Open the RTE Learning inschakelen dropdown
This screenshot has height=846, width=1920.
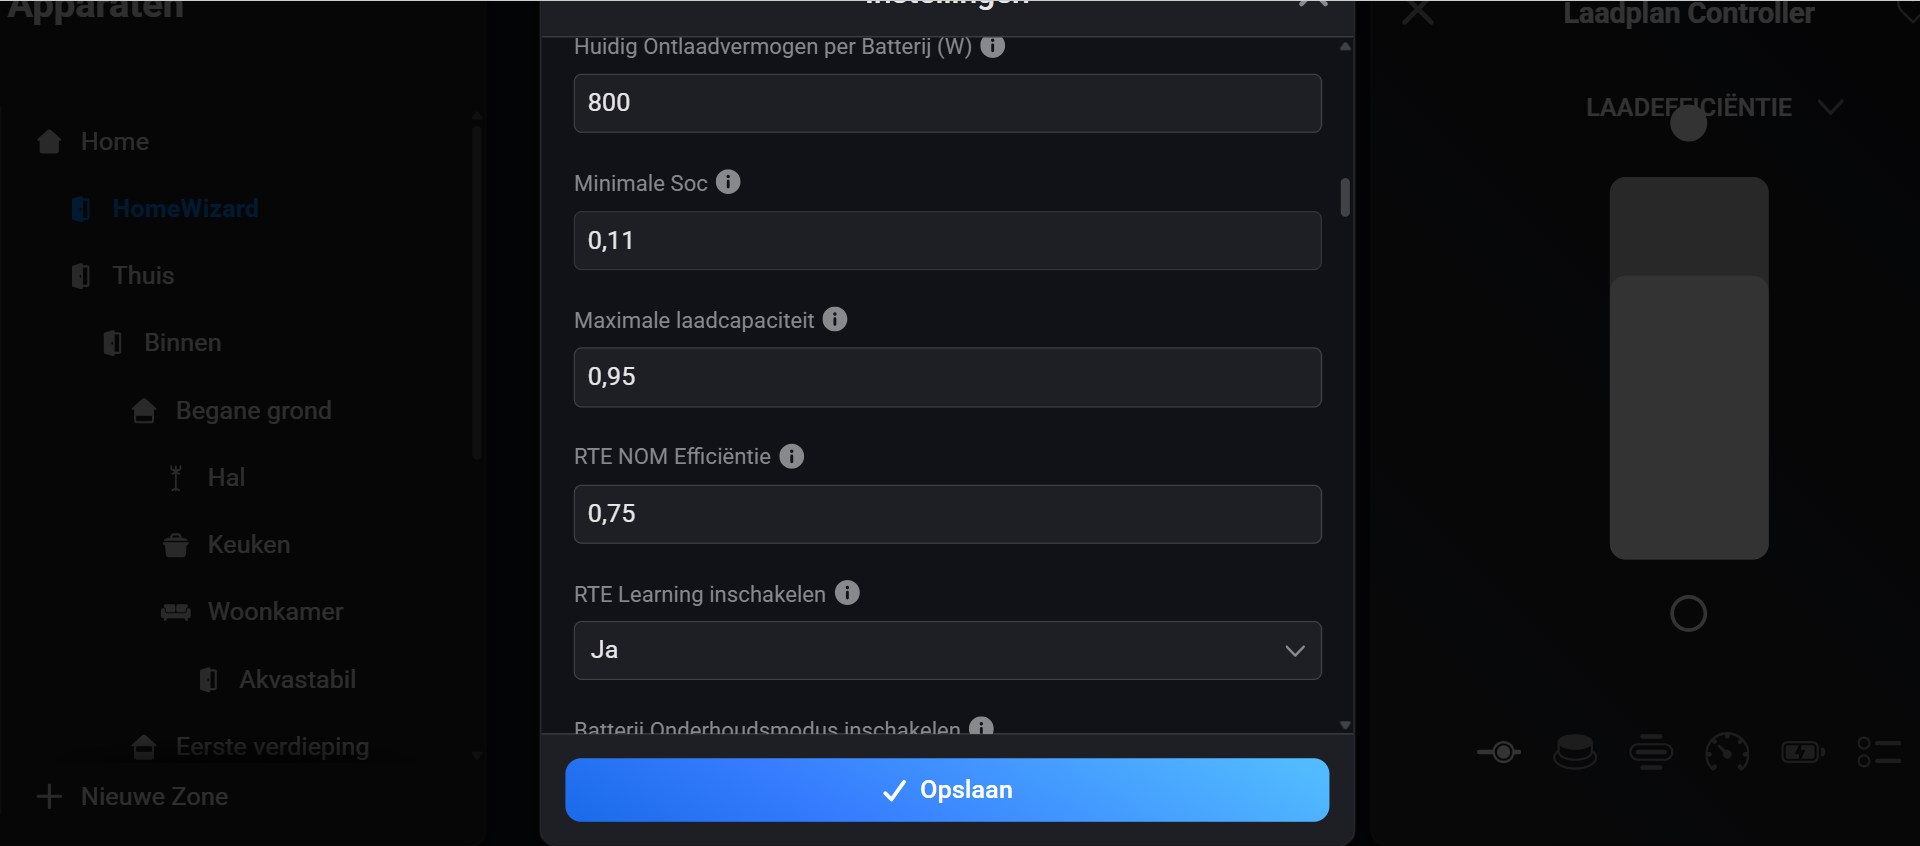pyautogui.click(x=947, y=651)
